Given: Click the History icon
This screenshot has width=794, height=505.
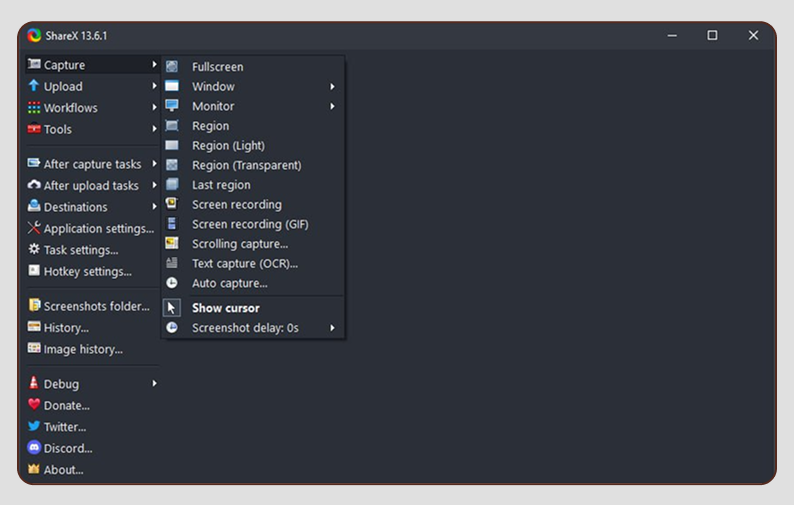Looking at the screenshot, I should (34, 327).
